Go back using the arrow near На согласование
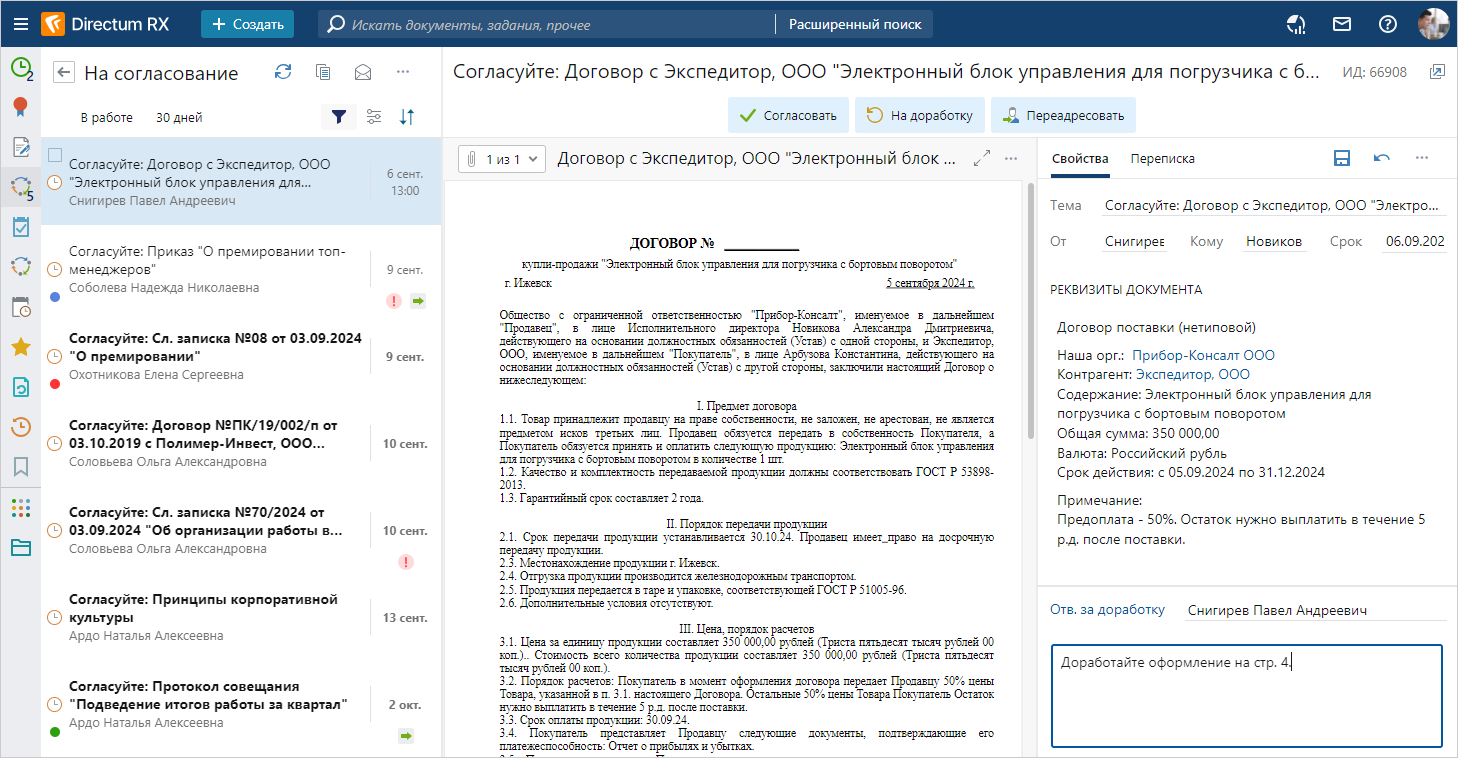The height and width of the screenshot is (758, 1458). [x=64, y=72]
